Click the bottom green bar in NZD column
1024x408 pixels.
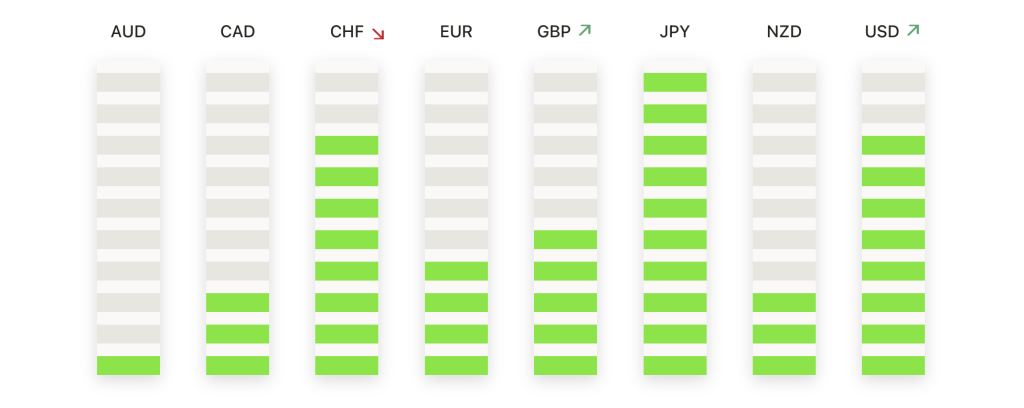coord(784,366)
